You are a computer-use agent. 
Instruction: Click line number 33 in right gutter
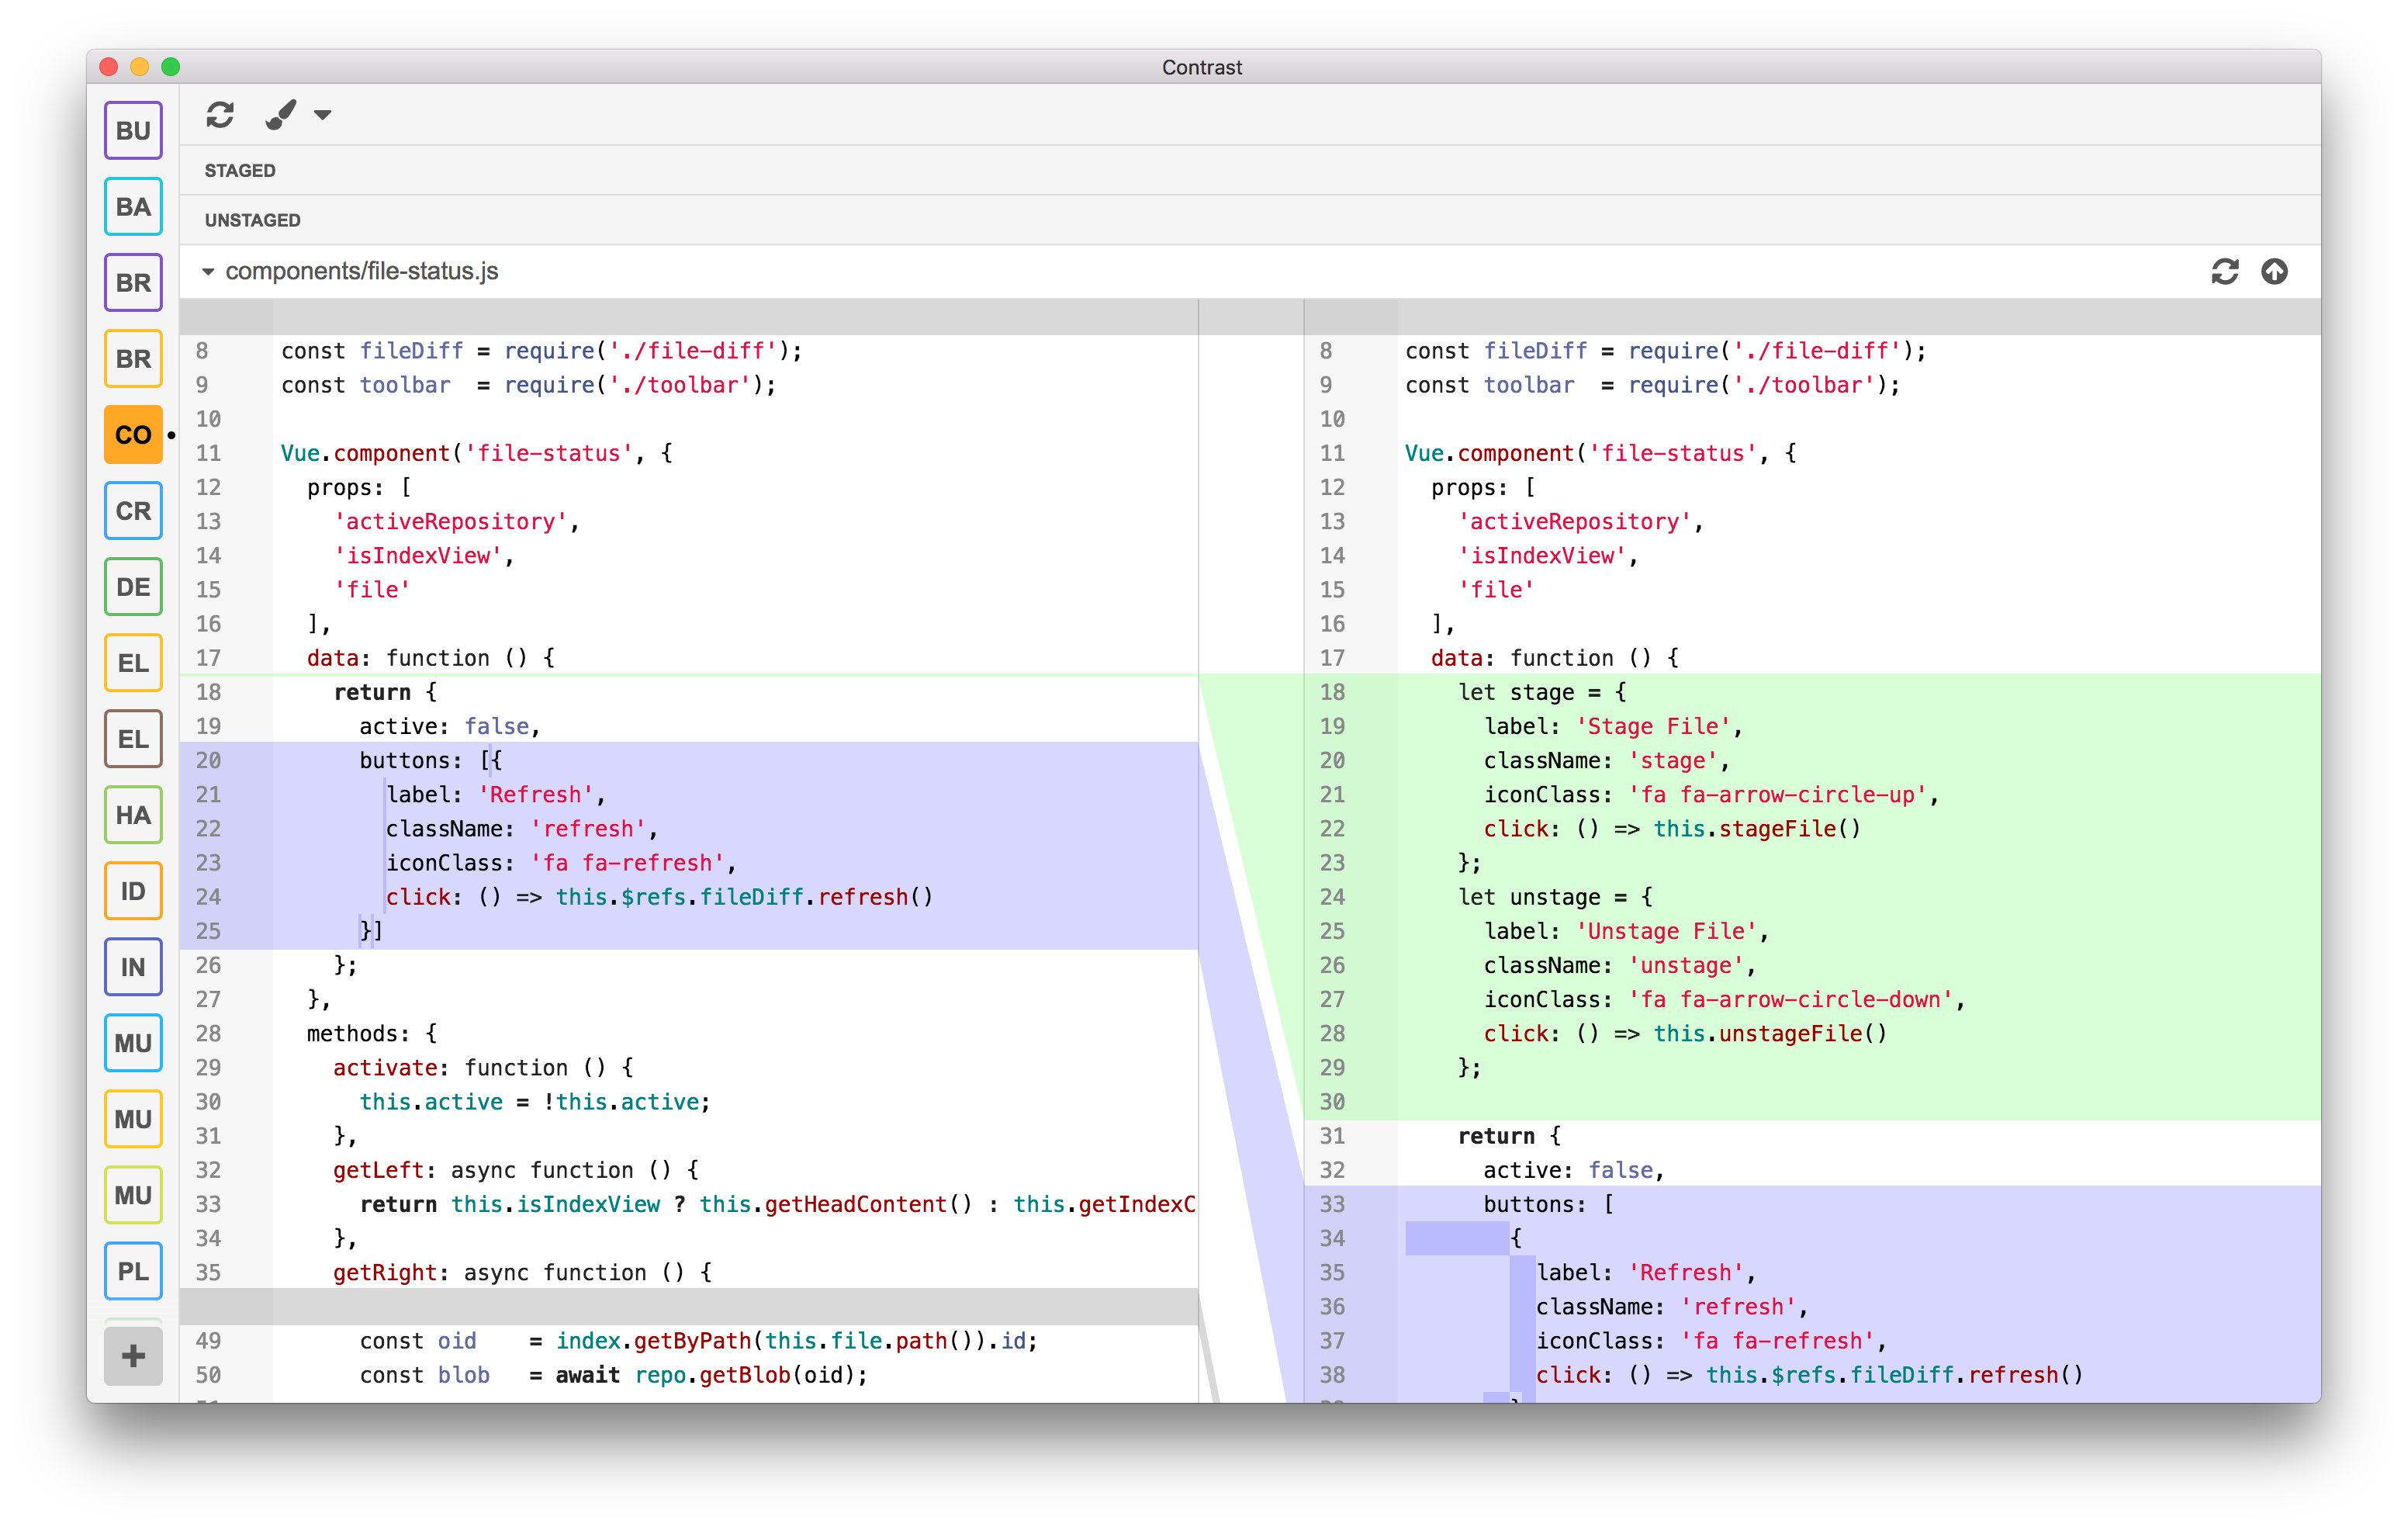1332,1203
